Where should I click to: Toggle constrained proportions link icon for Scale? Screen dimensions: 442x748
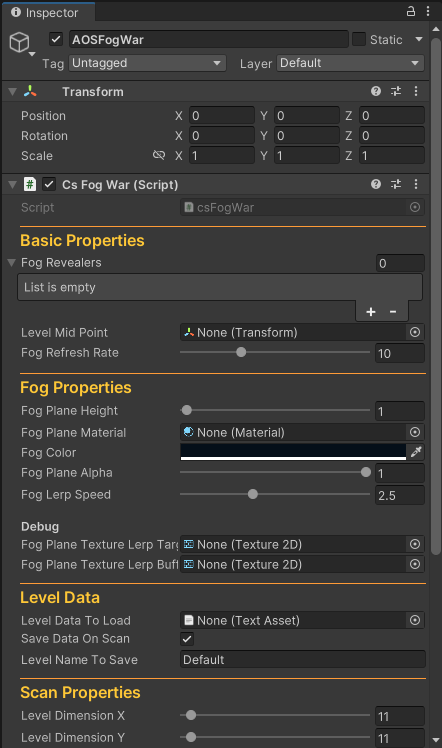pyautogui.click(x=159, y=155)
